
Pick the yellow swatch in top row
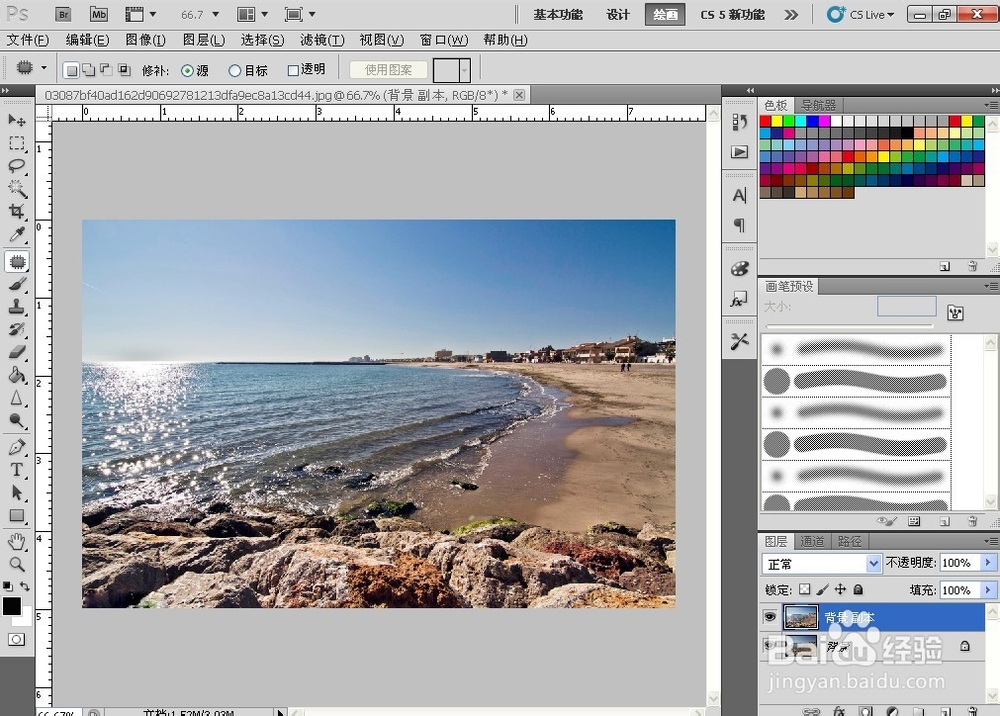[777, 121]
